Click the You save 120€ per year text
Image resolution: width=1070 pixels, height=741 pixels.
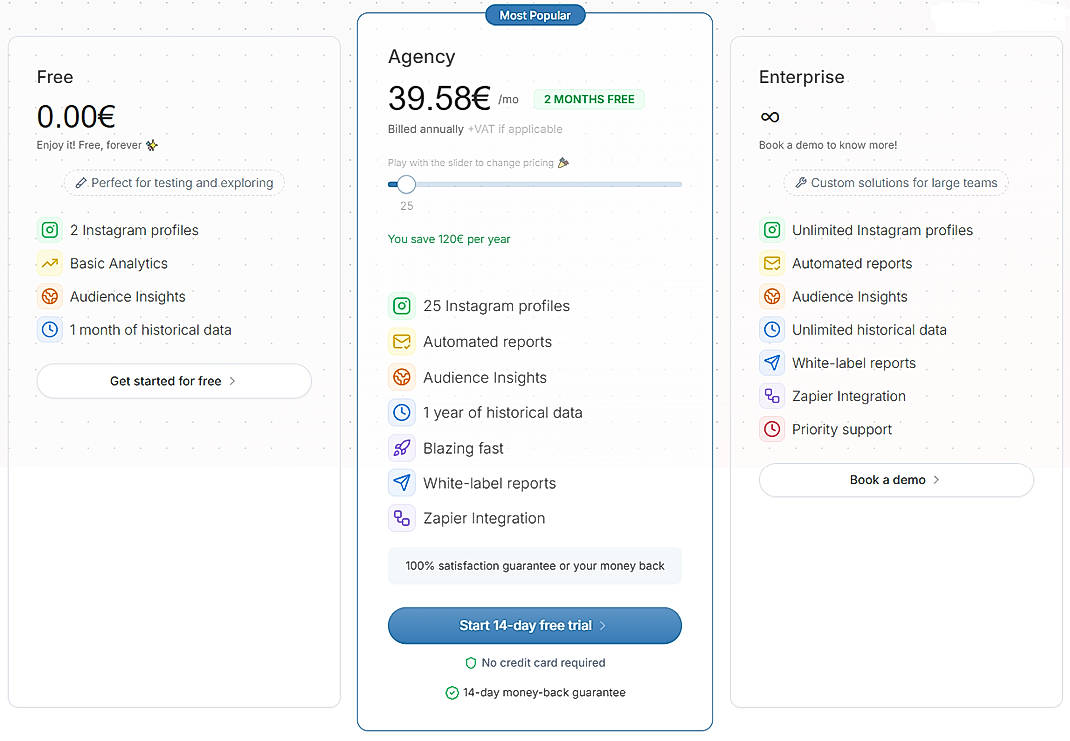pos(449,239)
